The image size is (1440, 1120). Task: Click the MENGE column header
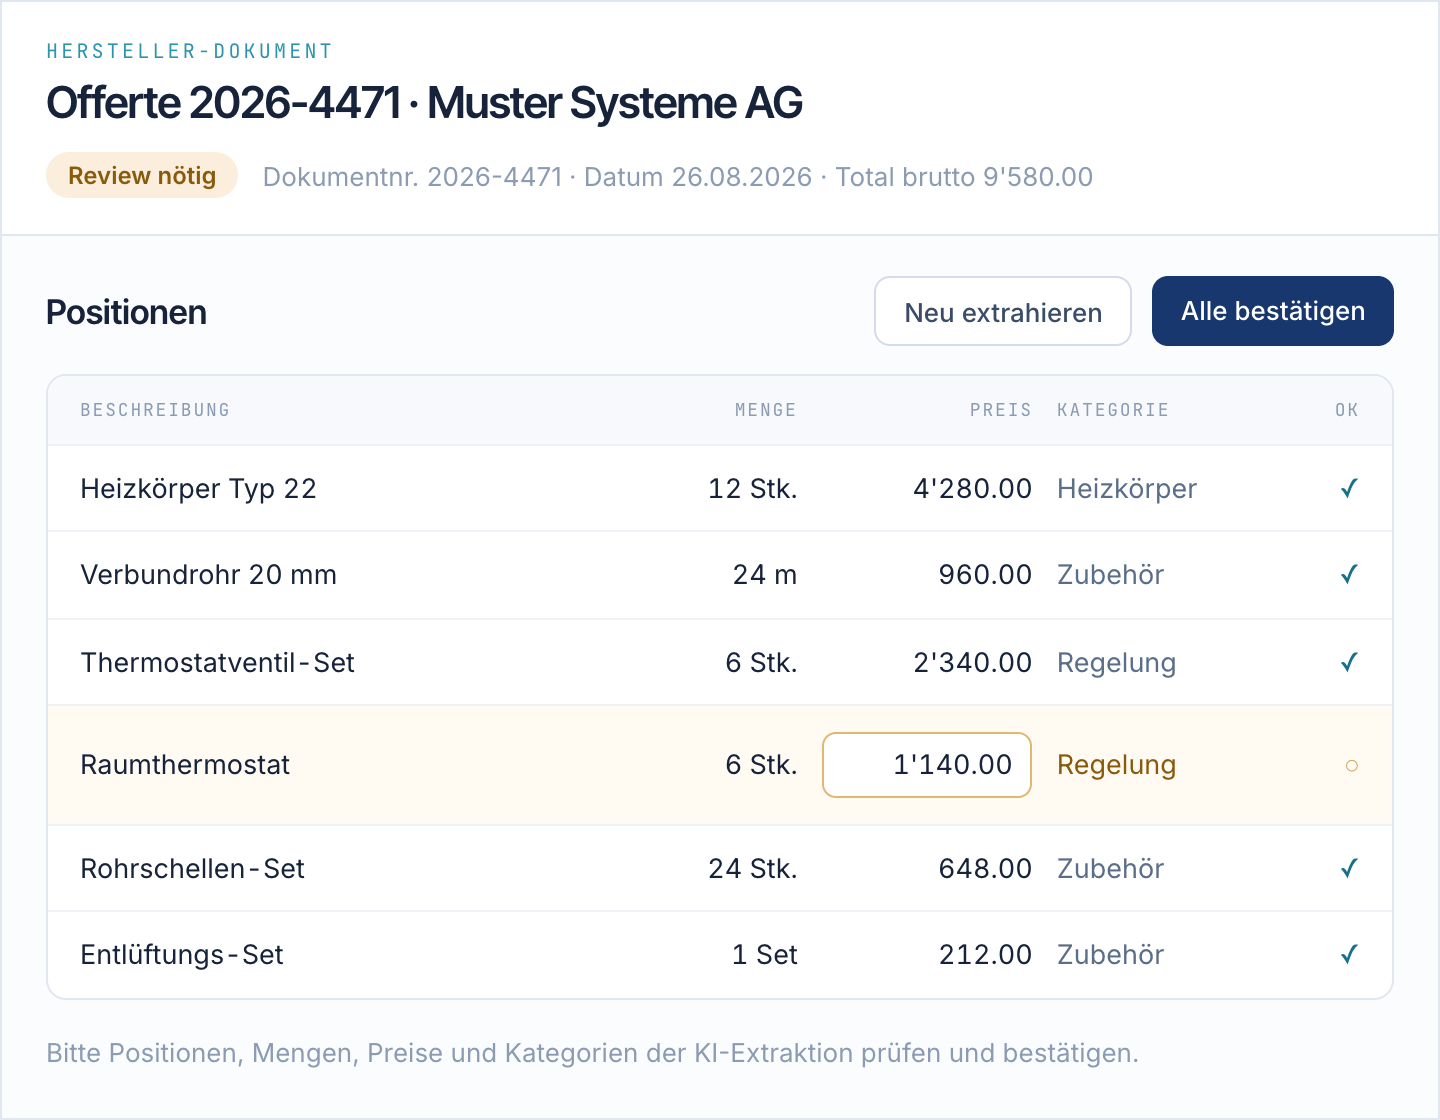(766, 410)
